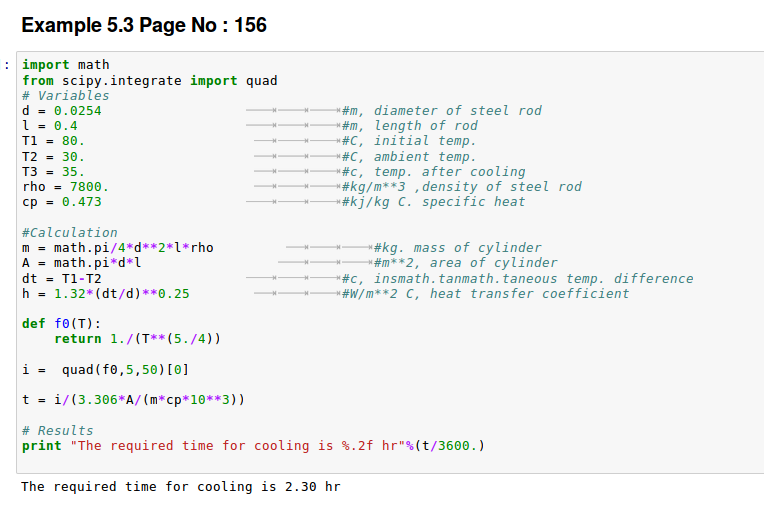This screenshot has height=509, width=764.
Task: Click the 't = i/(3.306*A/(m*cp*10**3))' line
Action: click(133, 400)
